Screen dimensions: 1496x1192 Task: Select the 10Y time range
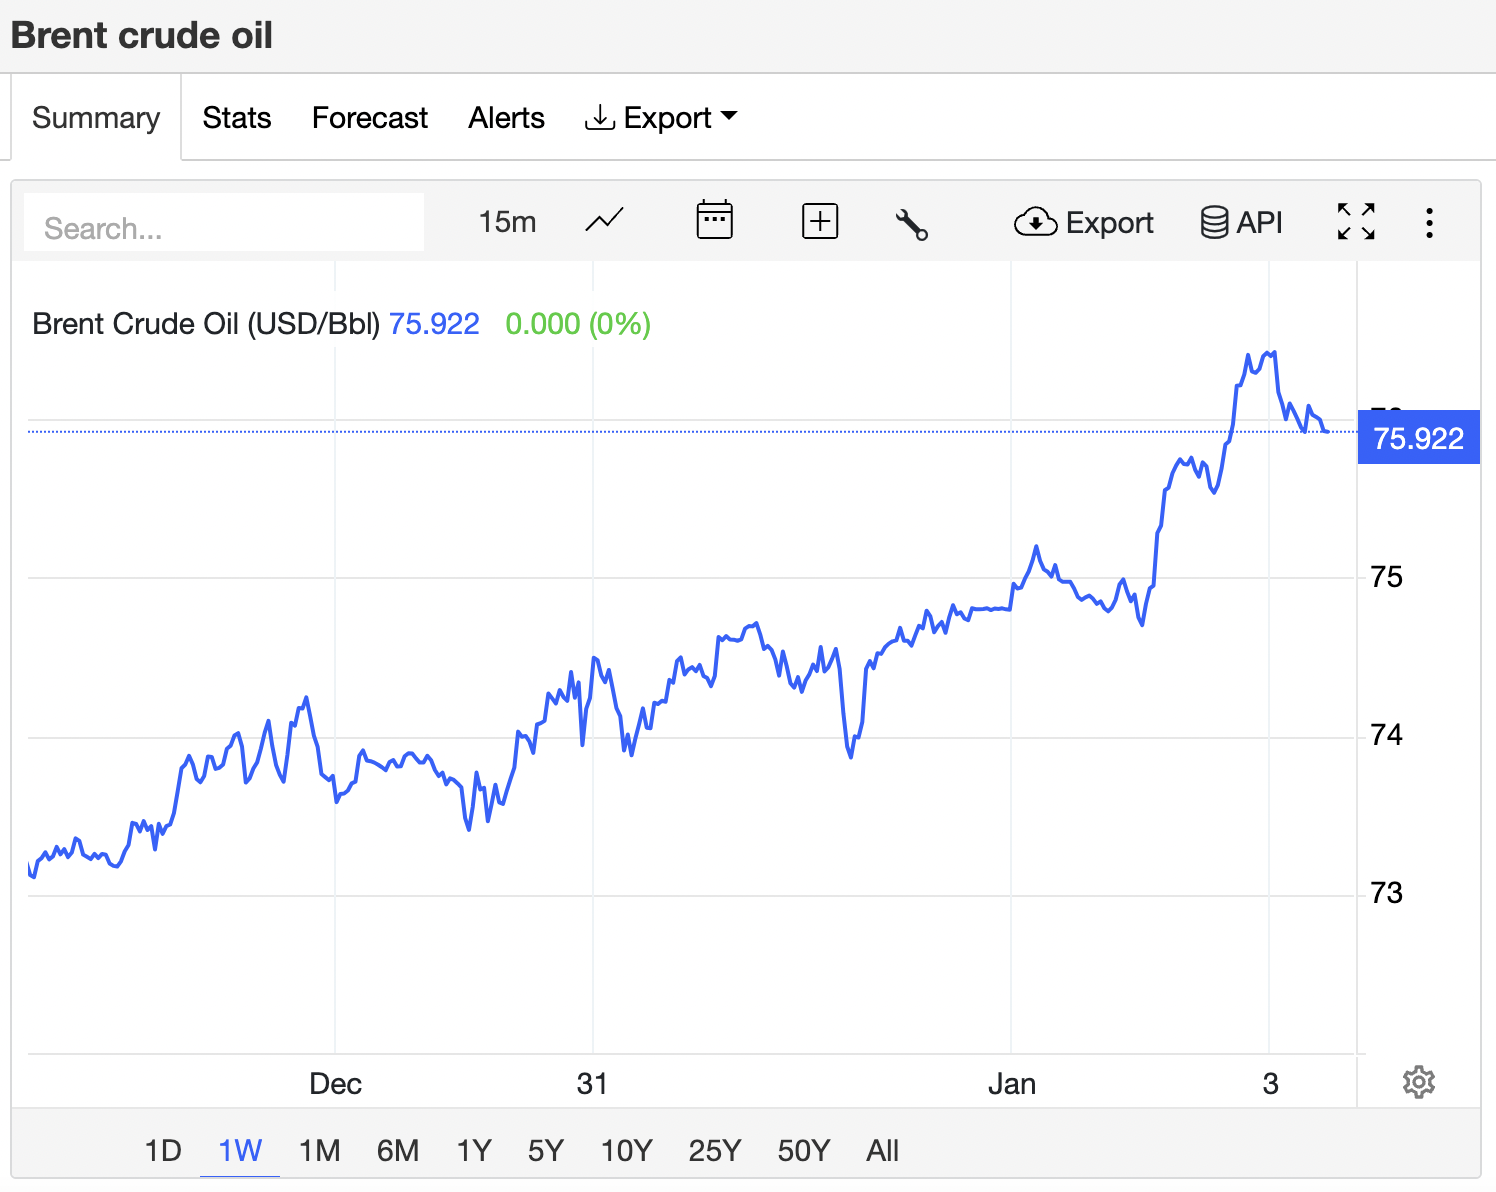tap(627, 1151)
